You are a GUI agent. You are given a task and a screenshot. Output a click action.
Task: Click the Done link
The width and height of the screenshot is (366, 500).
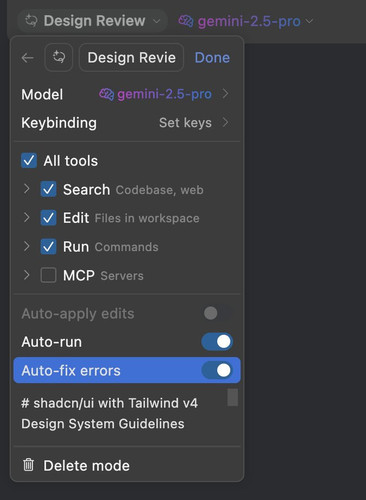pyautogui.click(x=212, y=58)
